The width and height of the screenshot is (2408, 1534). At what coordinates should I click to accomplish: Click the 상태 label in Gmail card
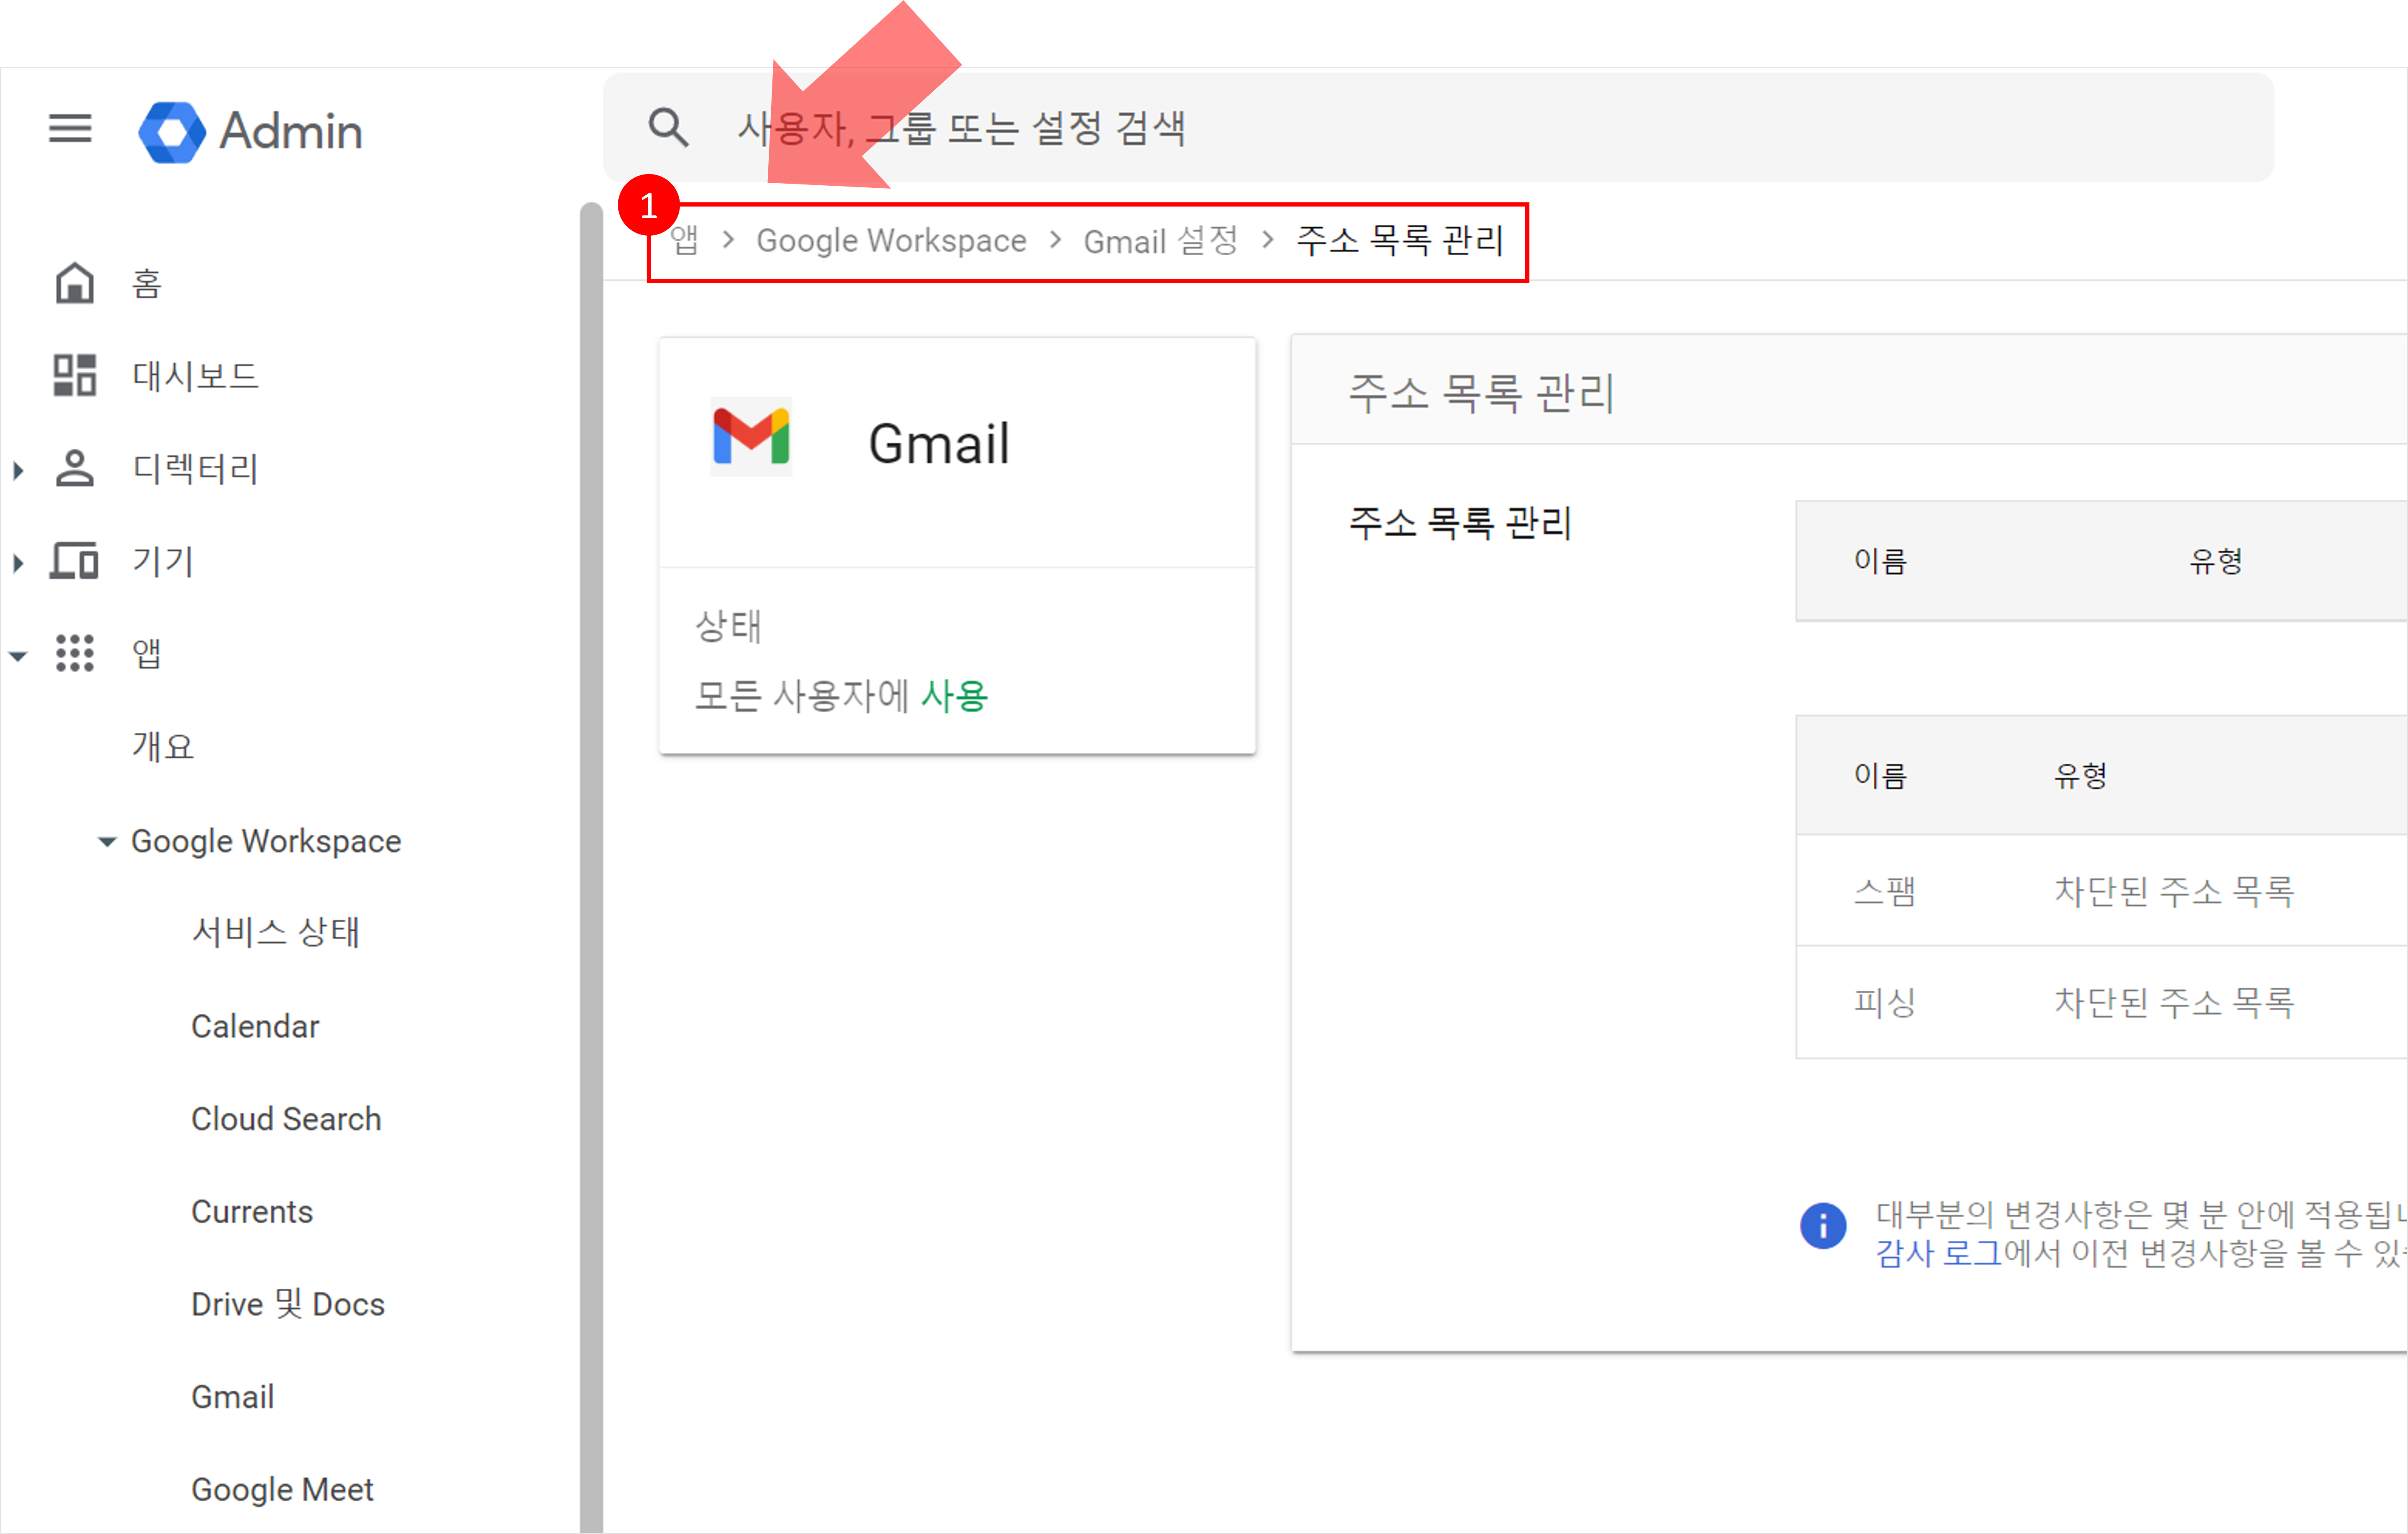pos(728,627)
